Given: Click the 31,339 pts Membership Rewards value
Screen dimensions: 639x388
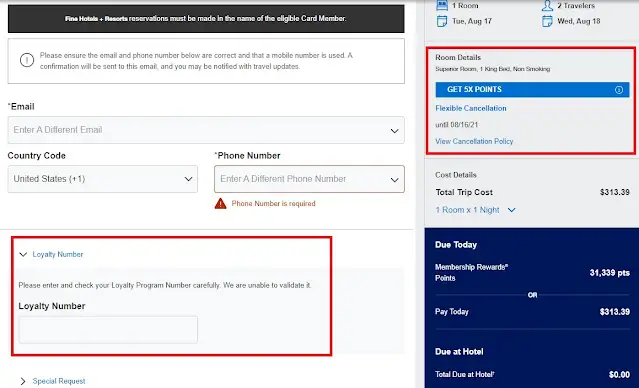Looking at the screenshot, I should click(x=610, y=273).
